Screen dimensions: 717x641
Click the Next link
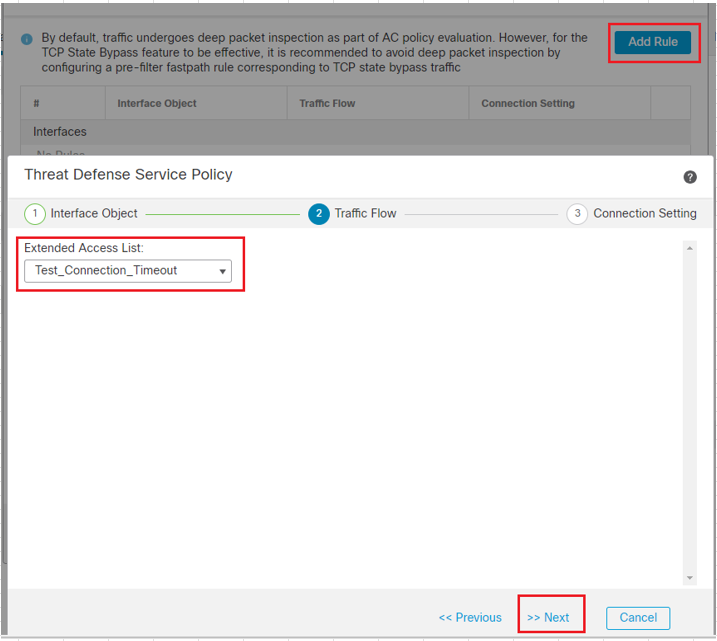click(548, 618)
